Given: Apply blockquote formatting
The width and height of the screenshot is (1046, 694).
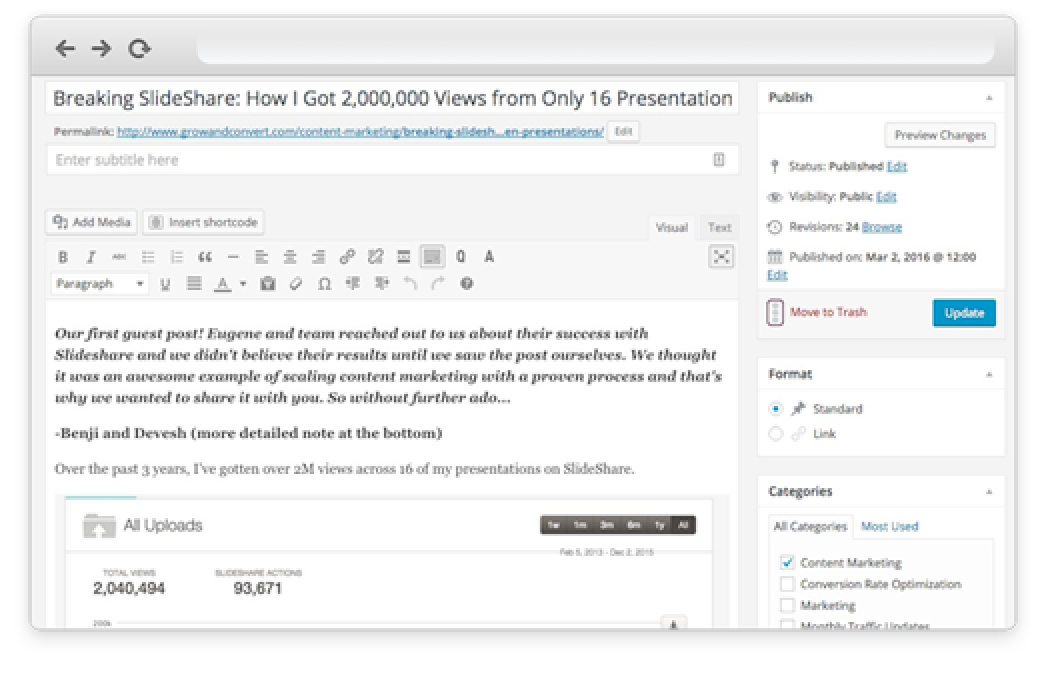Looking at the screenshot, I should (x=205, y=257).
